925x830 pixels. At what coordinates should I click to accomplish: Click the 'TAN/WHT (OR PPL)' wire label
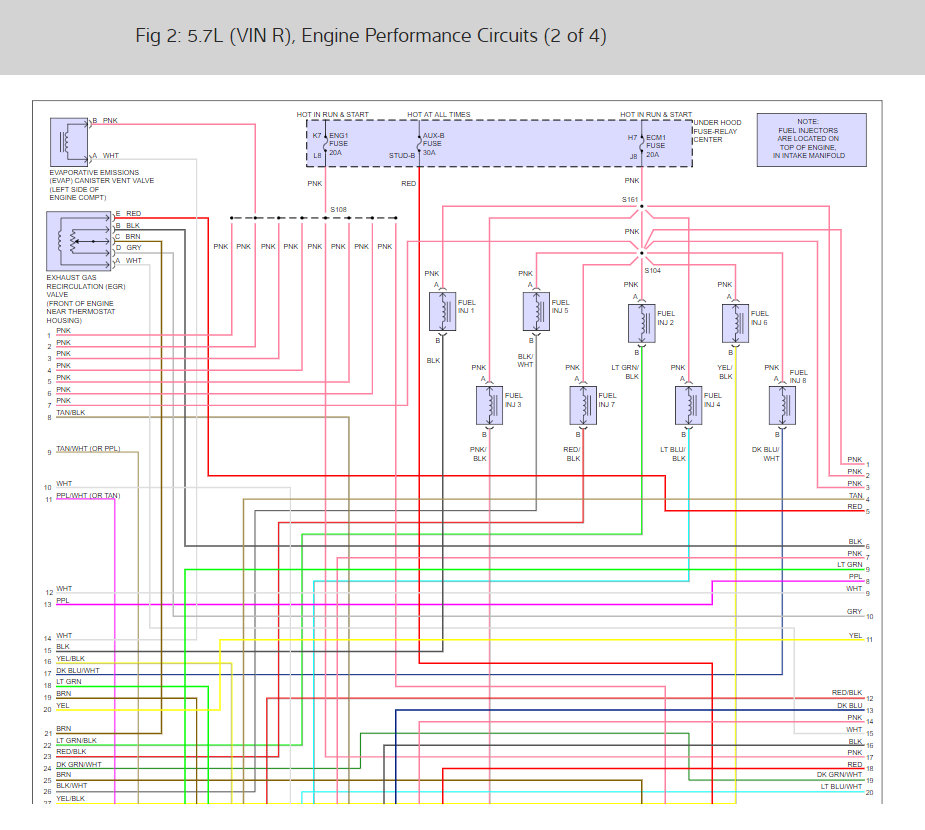pyautogui.click(x=88, y=448)
